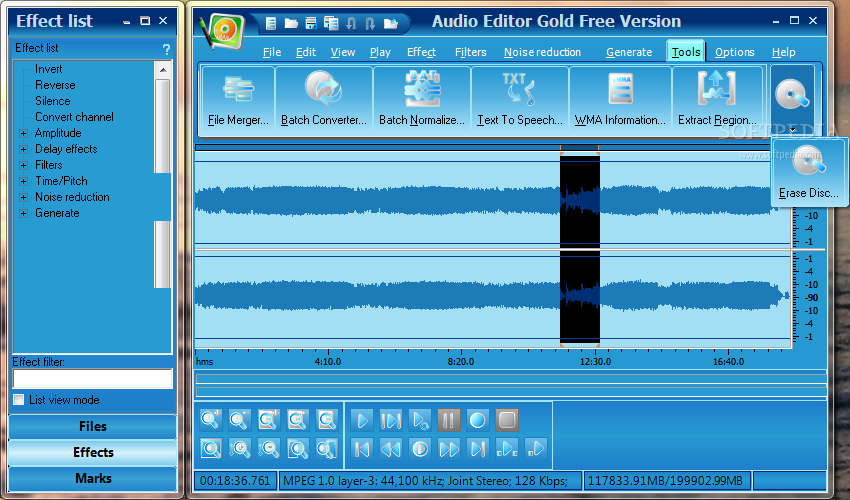Screen dimensions: 850x500
Task: Click the Record button
Action: pos(478,420)
